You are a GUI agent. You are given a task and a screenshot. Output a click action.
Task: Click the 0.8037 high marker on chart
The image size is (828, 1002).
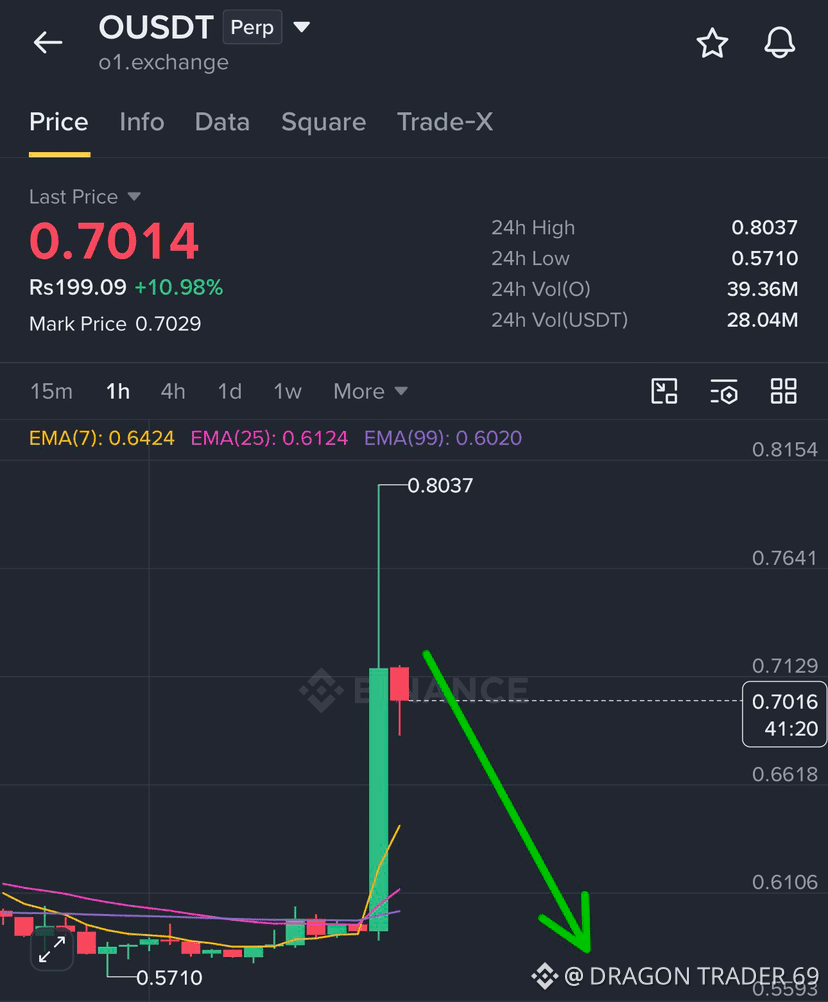[440, 486]
